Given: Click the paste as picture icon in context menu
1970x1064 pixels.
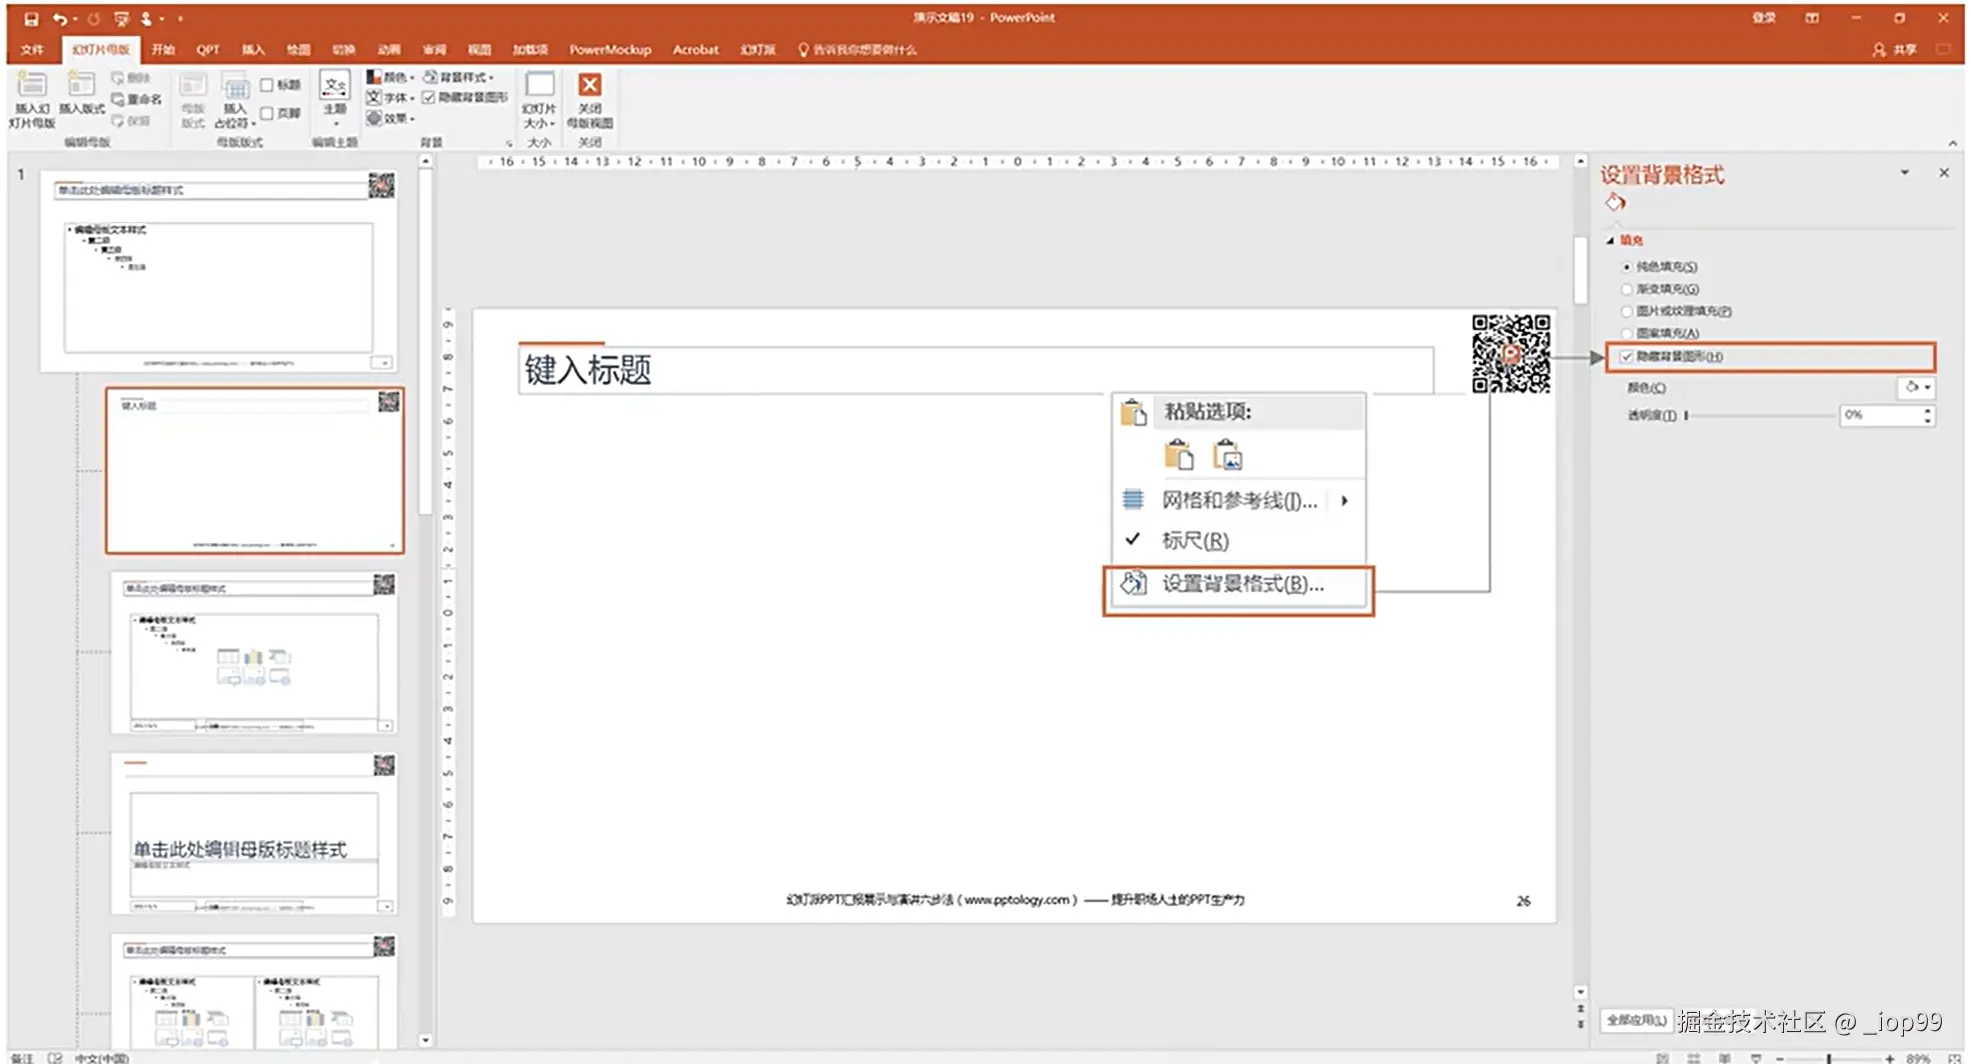Looking at the screenshot, I should pyautogui.click(x=1228, y=456).
